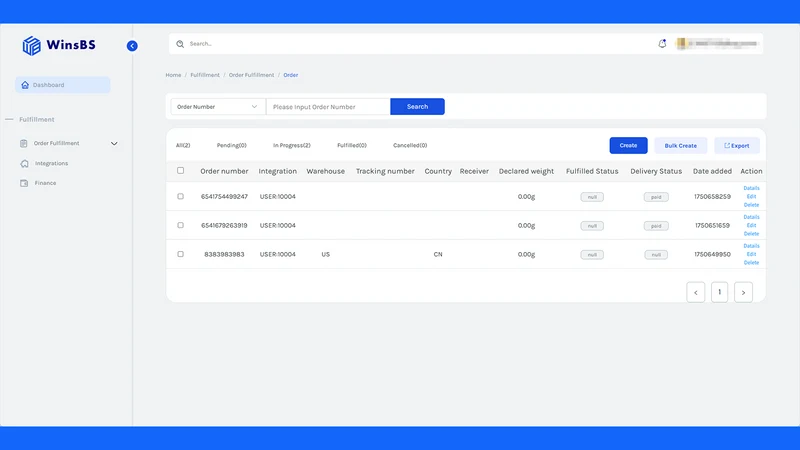Export the orders list

point(737,145)
